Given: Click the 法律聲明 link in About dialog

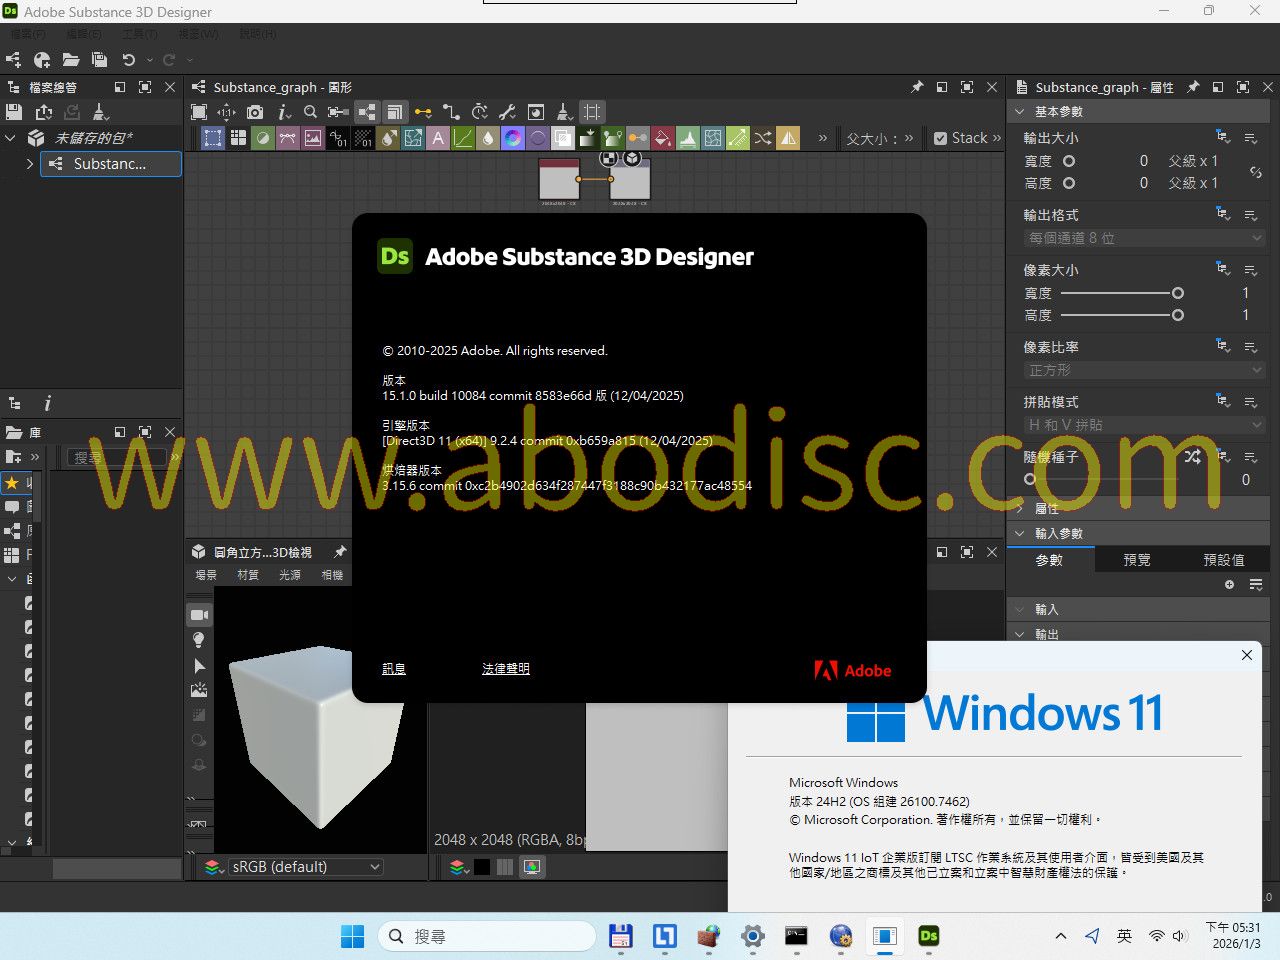Looking at the screenshot, I should coord(505,669).
